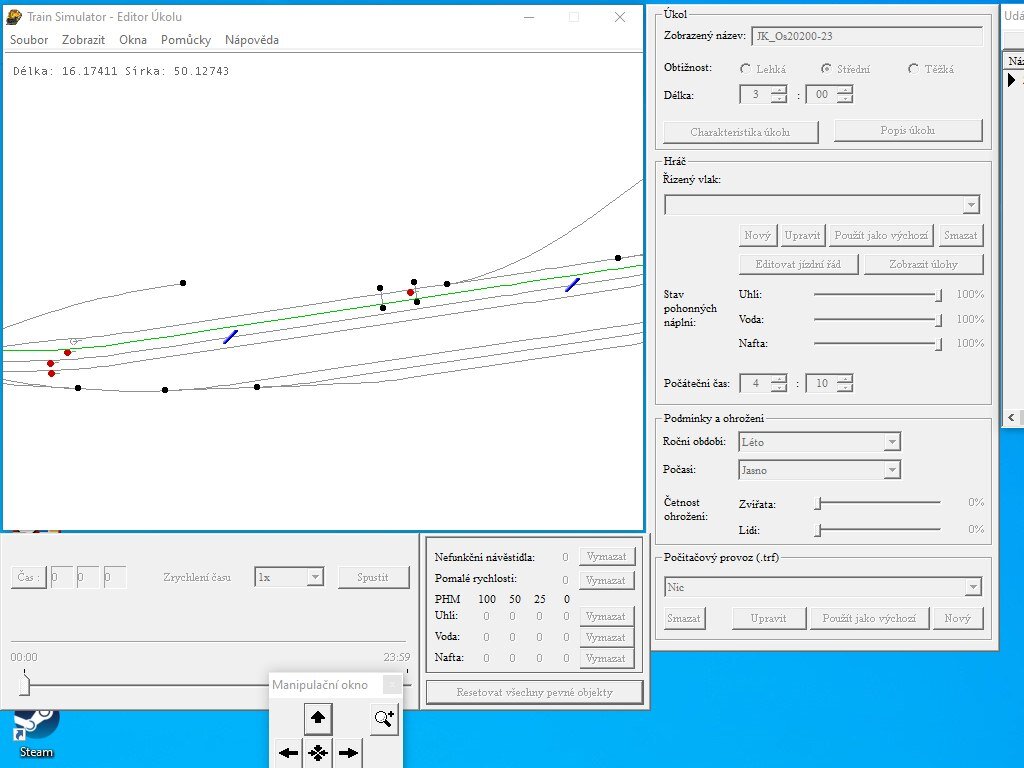Close the Manipulační okno panel
The height and width of the screenshot is (768, 1024).
[391, 684]
